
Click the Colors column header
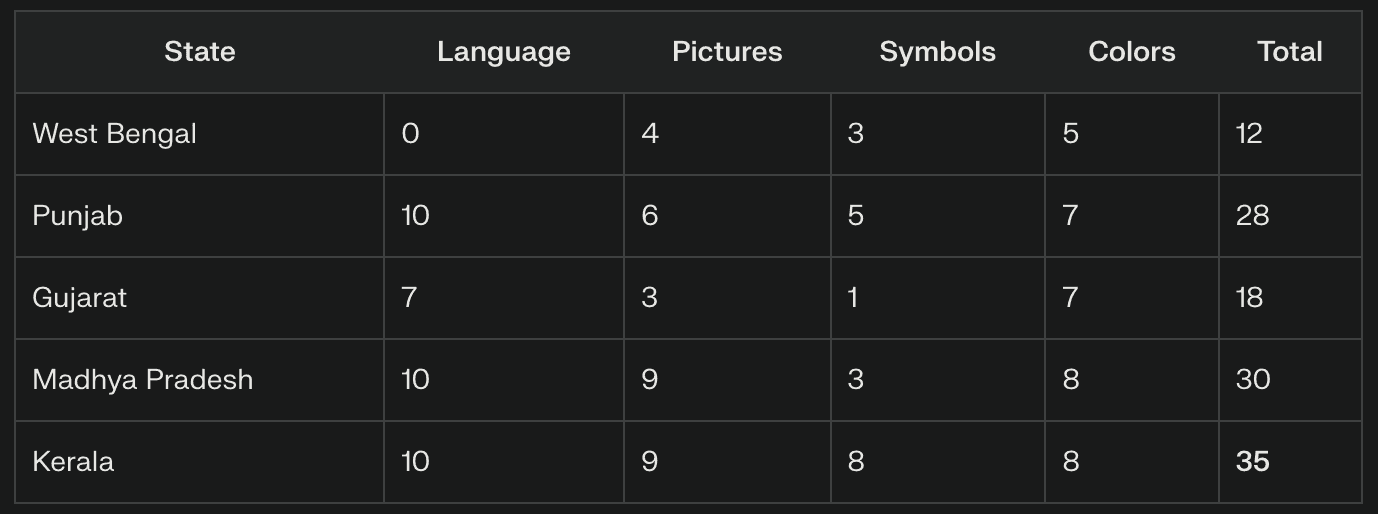click(1131, 52)
